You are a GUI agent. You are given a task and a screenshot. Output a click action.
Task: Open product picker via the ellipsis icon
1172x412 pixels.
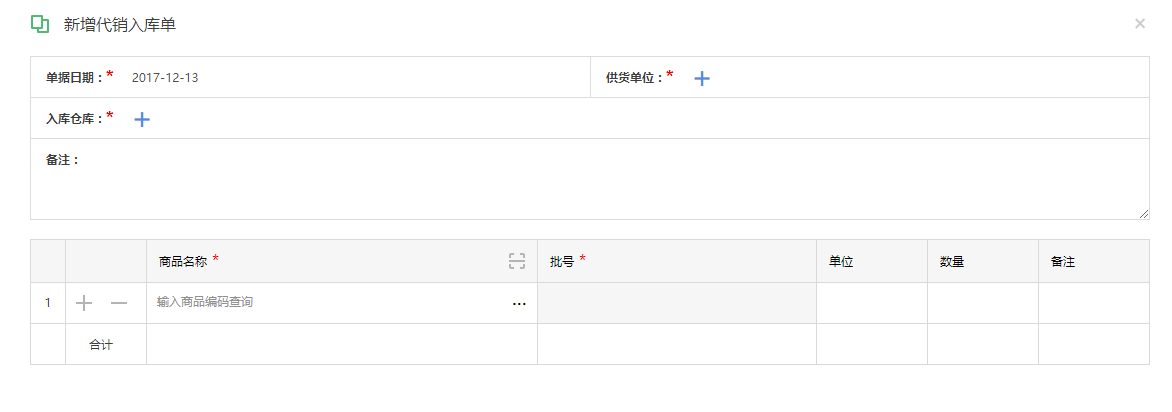(519, 304)
